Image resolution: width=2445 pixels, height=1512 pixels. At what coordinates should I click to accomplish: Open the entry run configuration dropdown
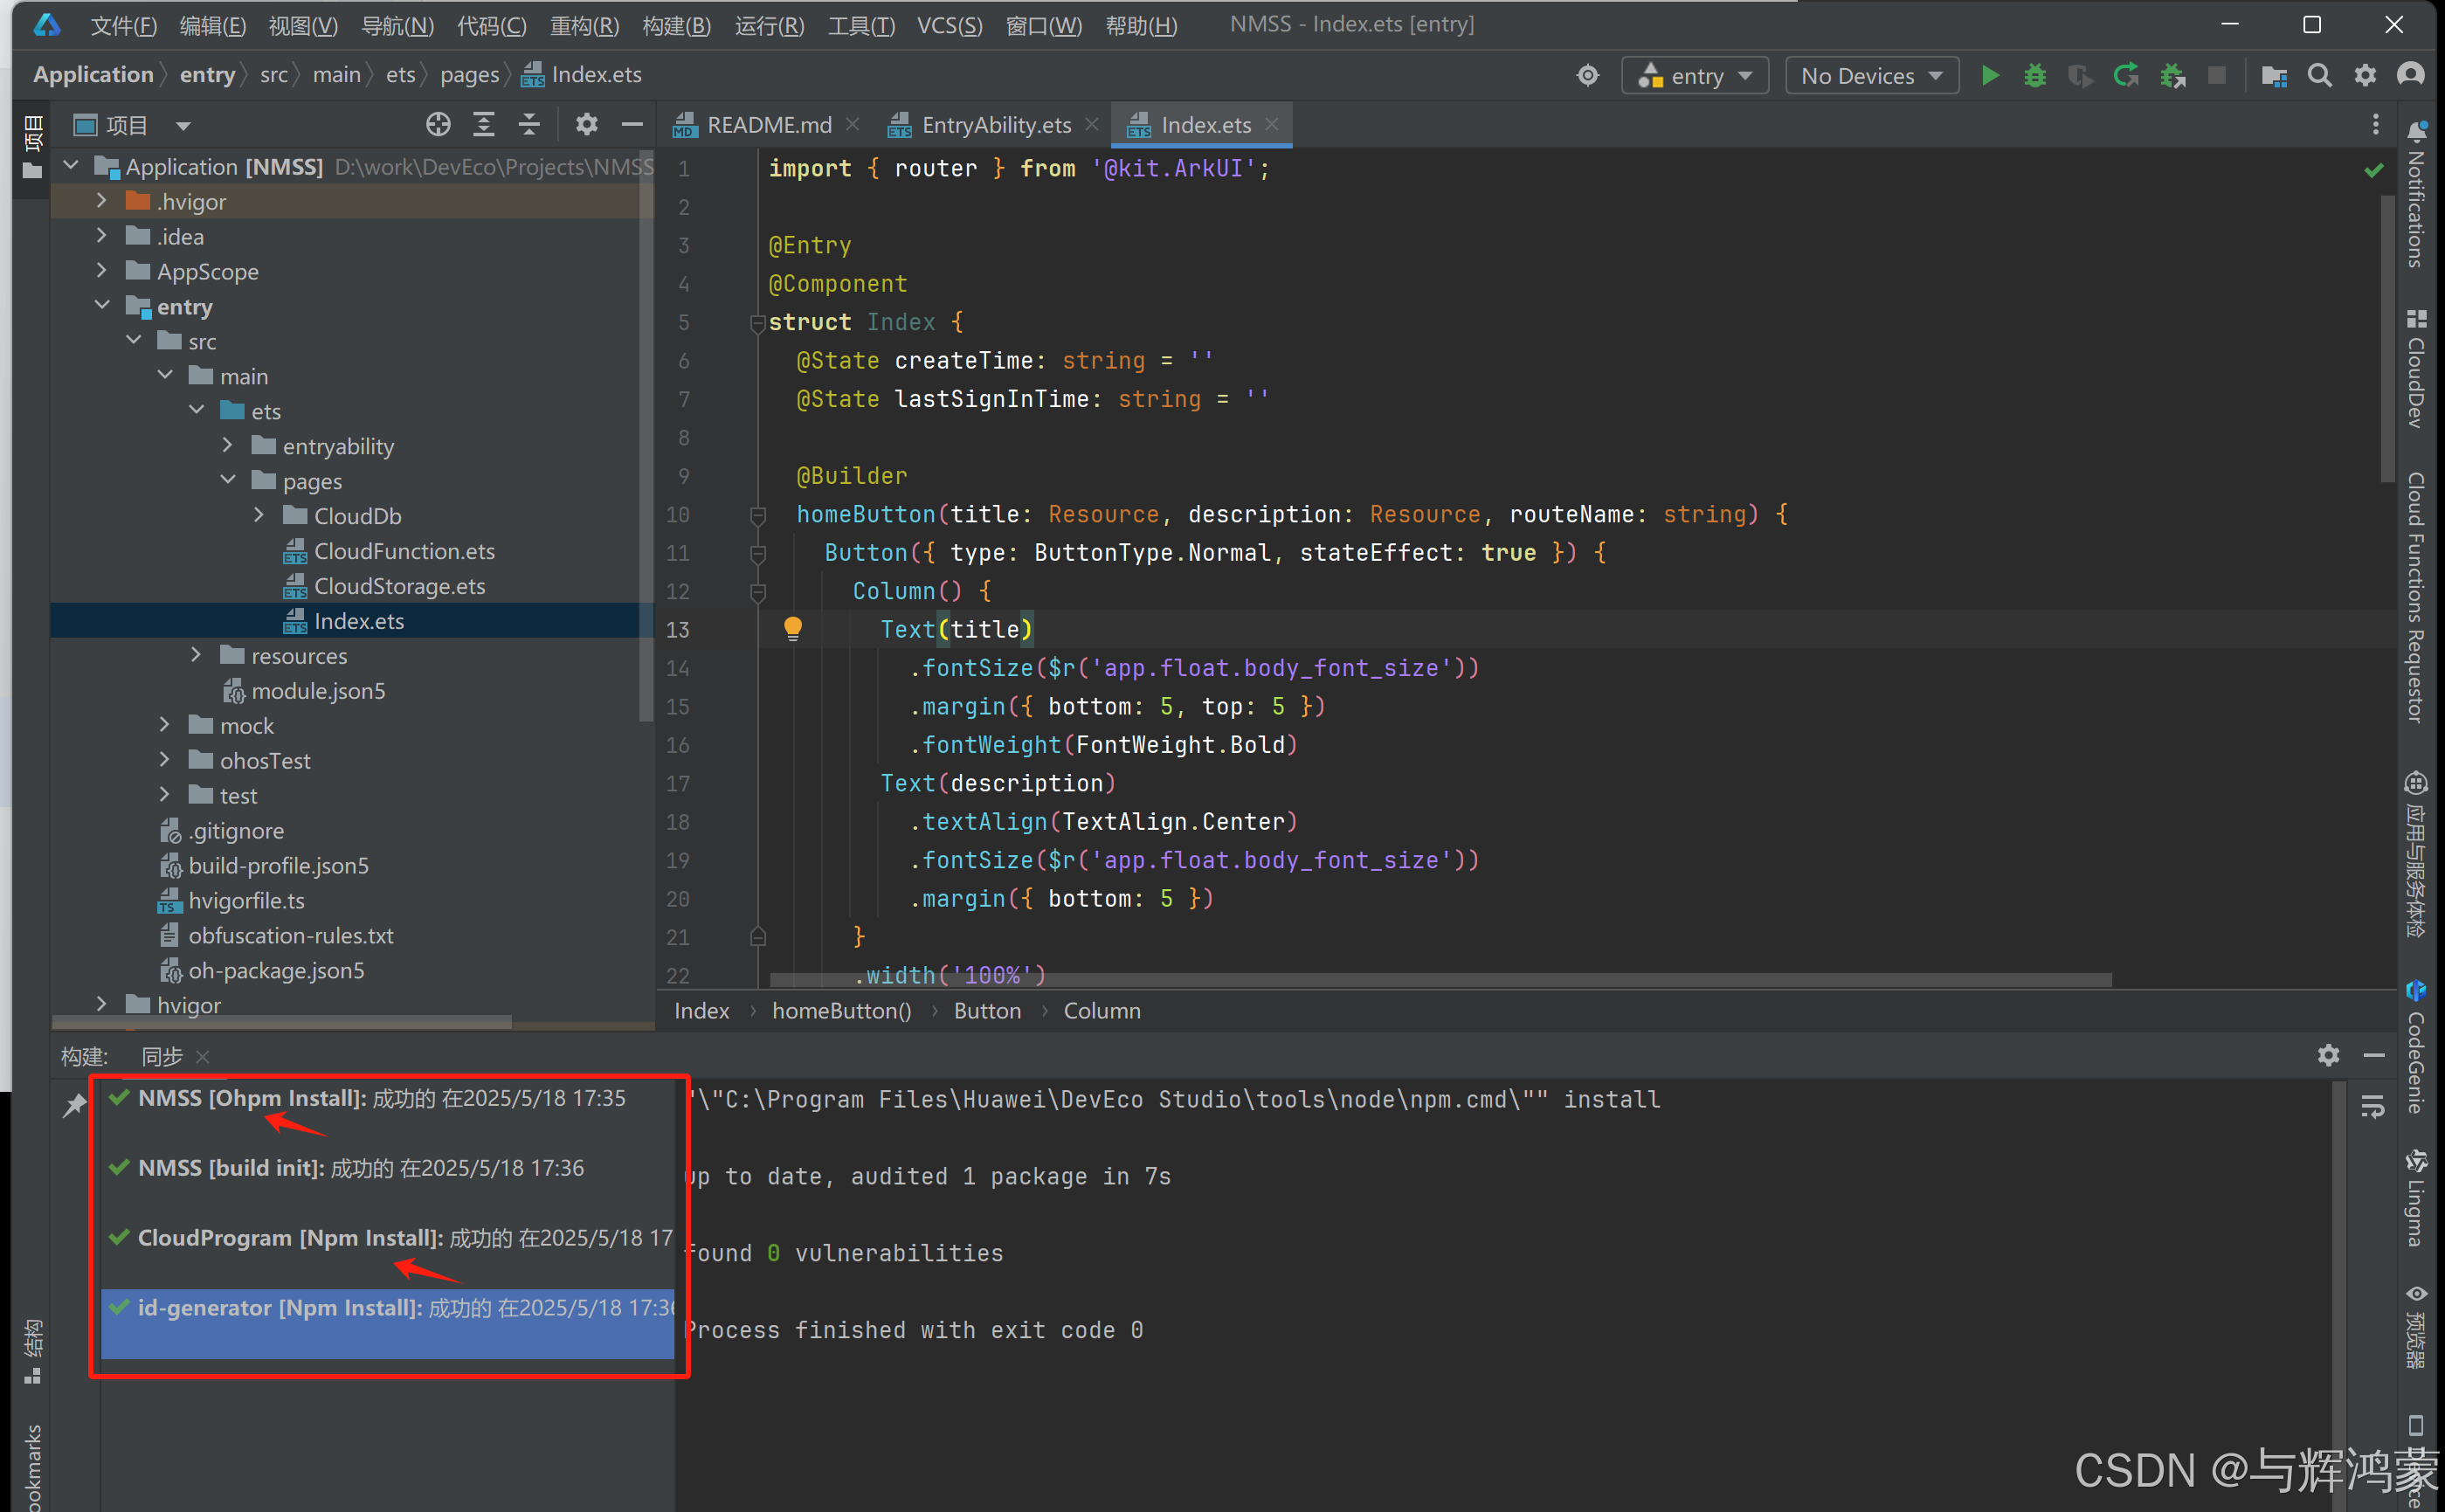tap(1695, 76)
